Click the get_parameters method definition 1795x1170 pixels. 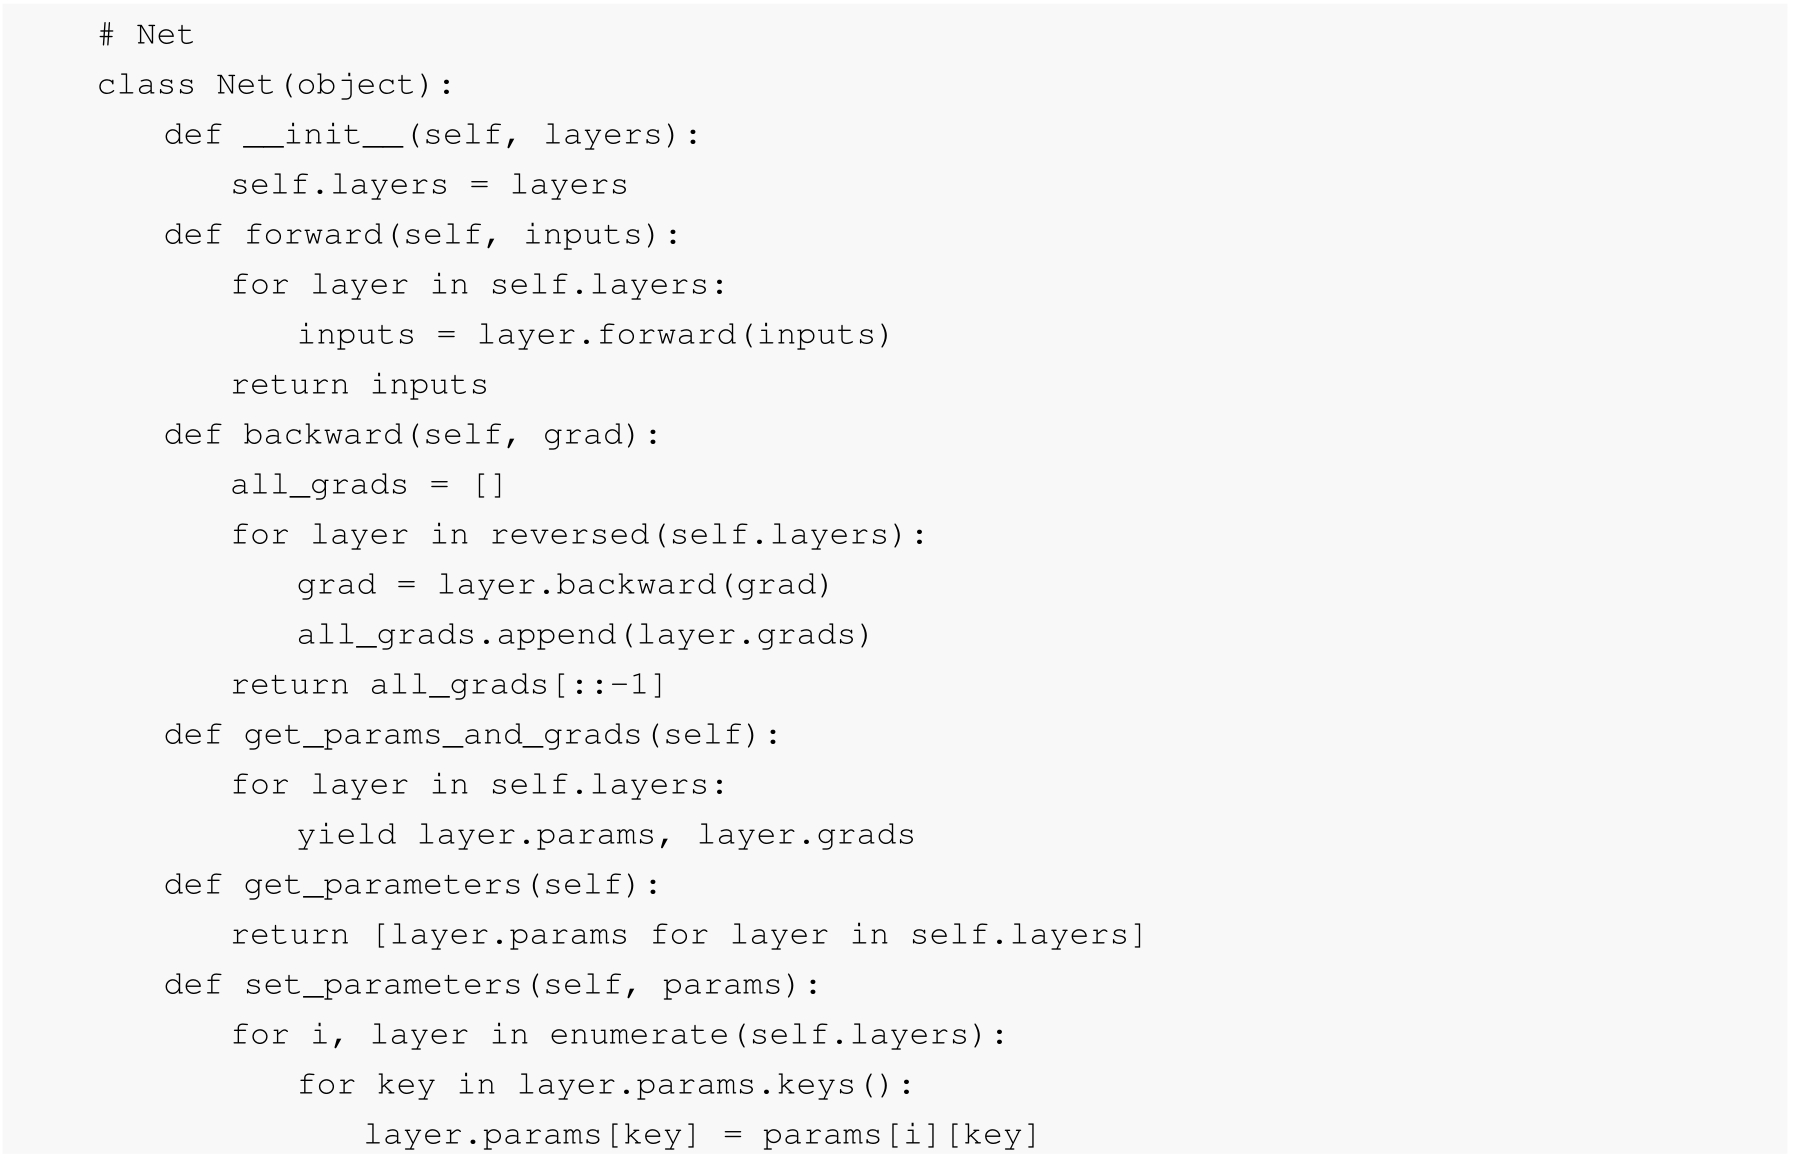tap(412, 885)
